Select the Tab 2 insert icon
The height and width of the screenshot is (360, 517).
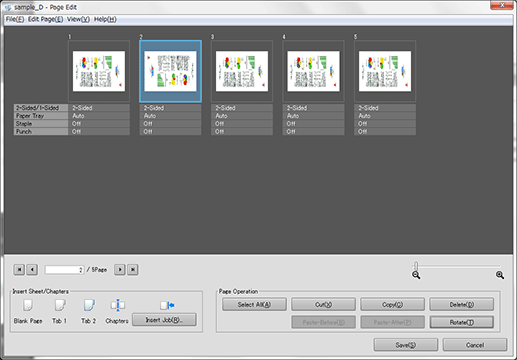pos(89,305)
